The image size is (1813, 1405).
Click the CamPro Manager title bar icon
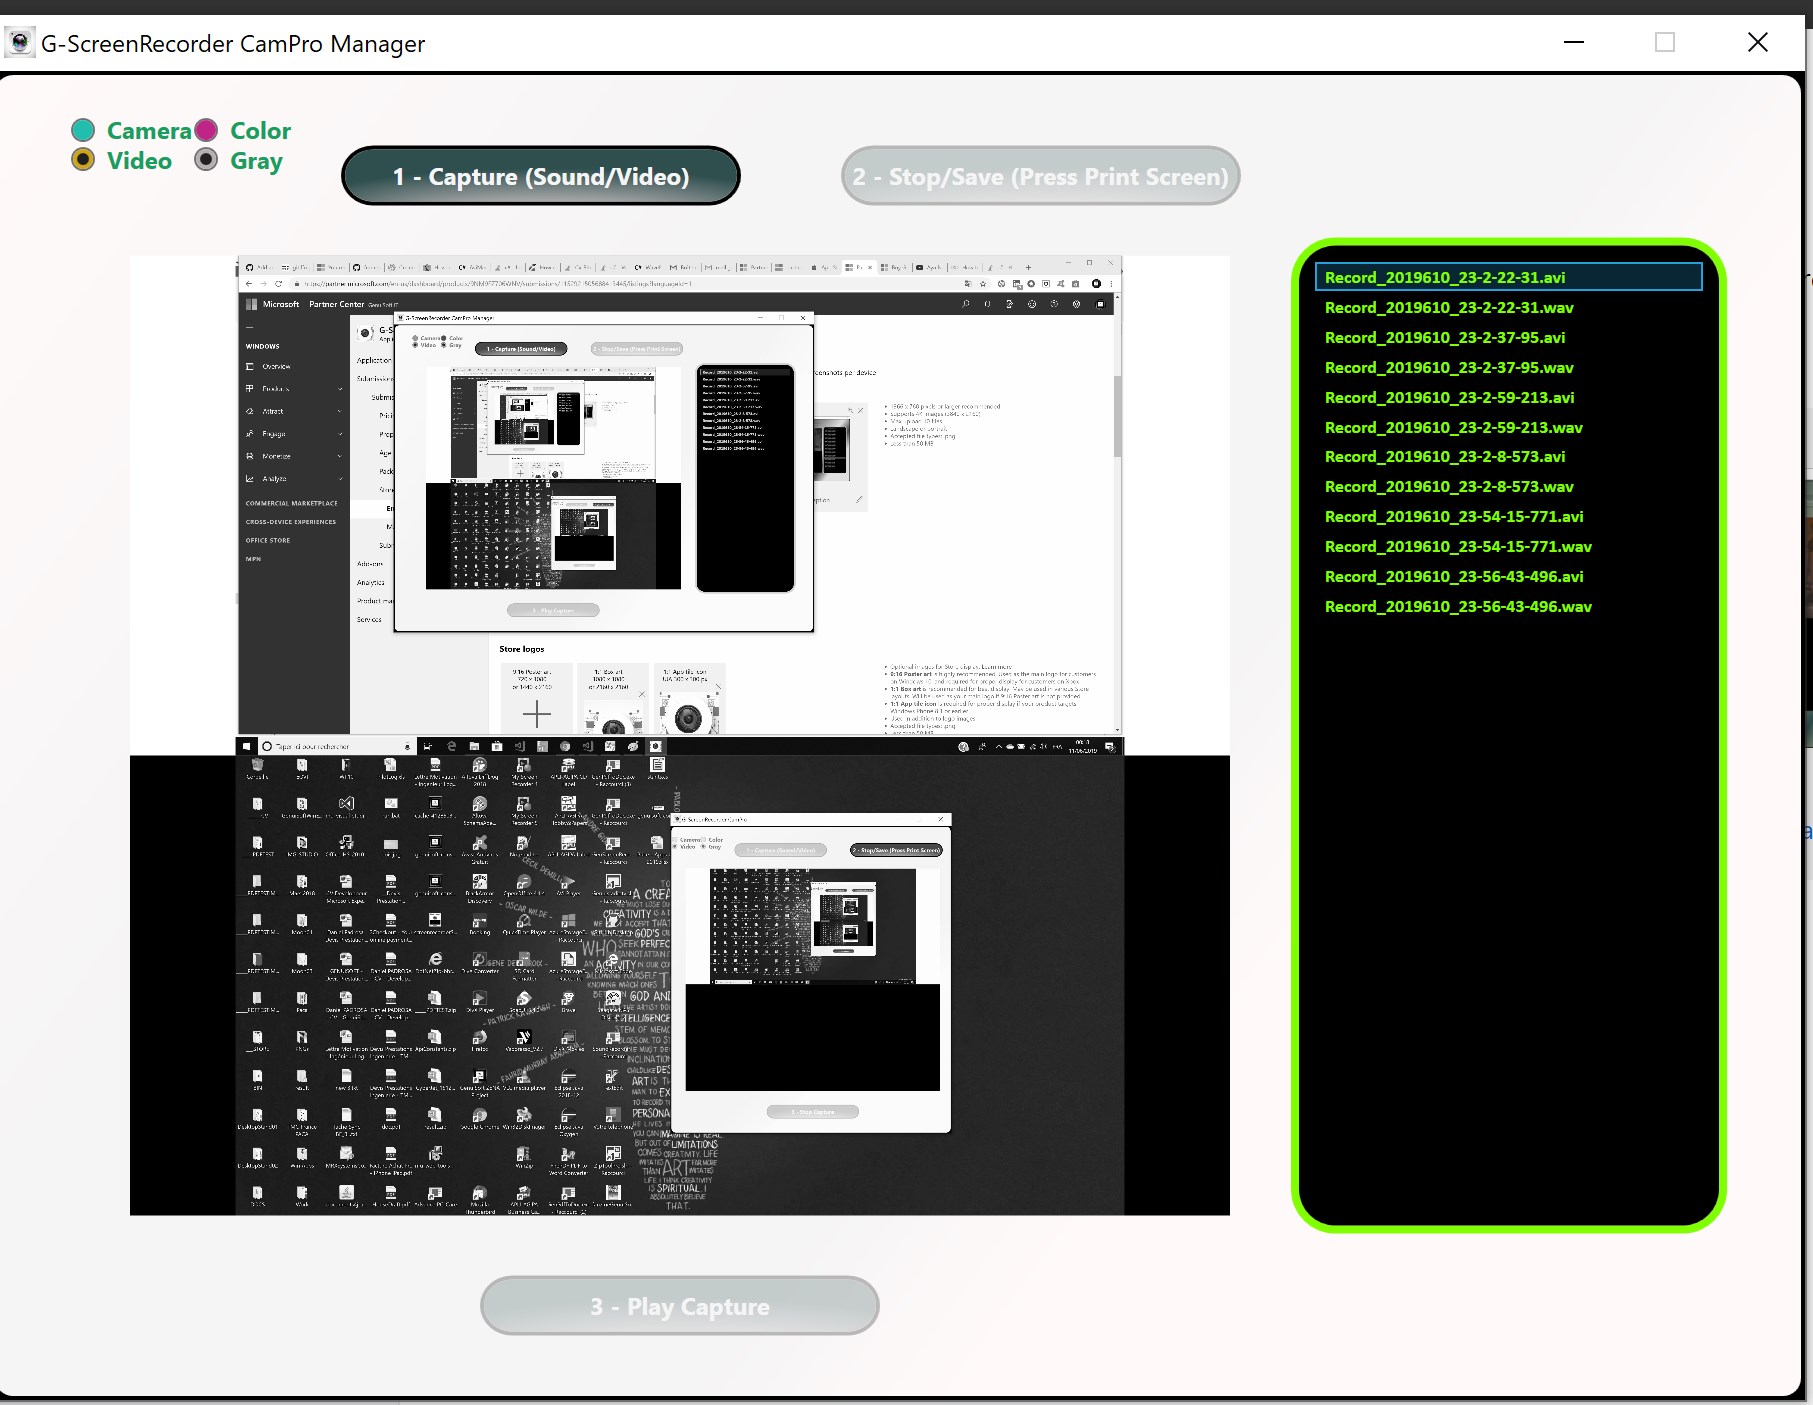click(x=20, y=41)
